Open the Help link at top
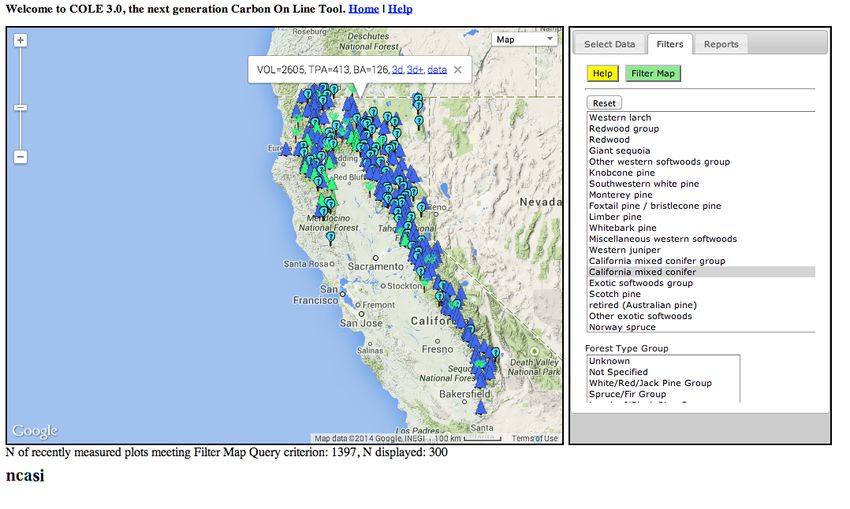 click(x=400, y=9)
